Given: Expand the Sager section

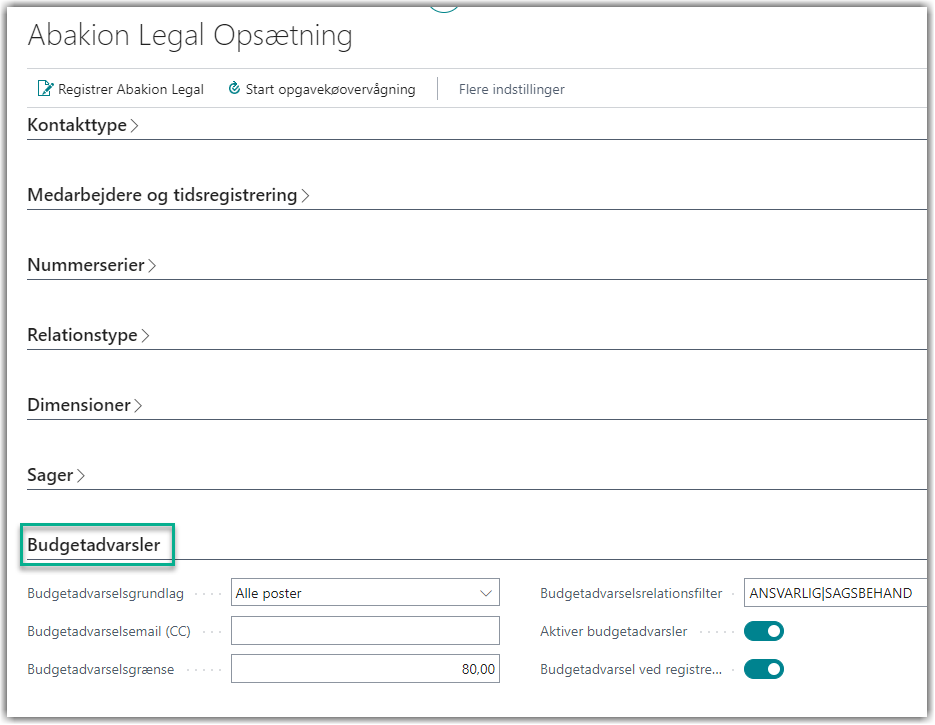Looking at the screenshot, I should coord(56,475).
